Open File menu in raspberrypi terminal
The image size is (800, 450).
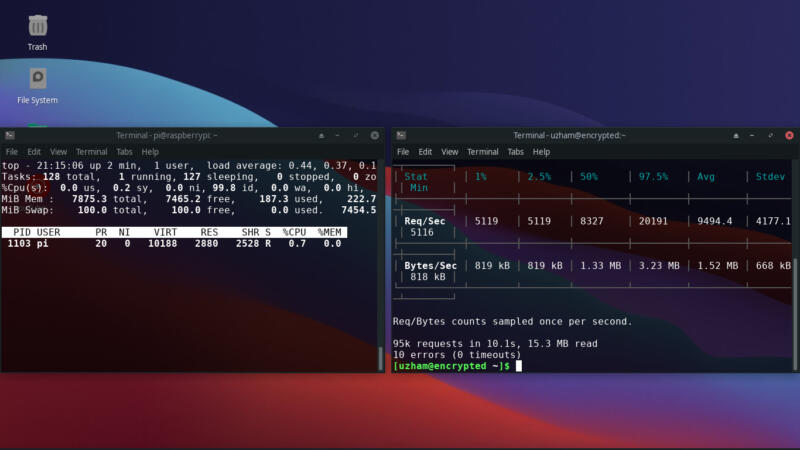click(11, 152)
